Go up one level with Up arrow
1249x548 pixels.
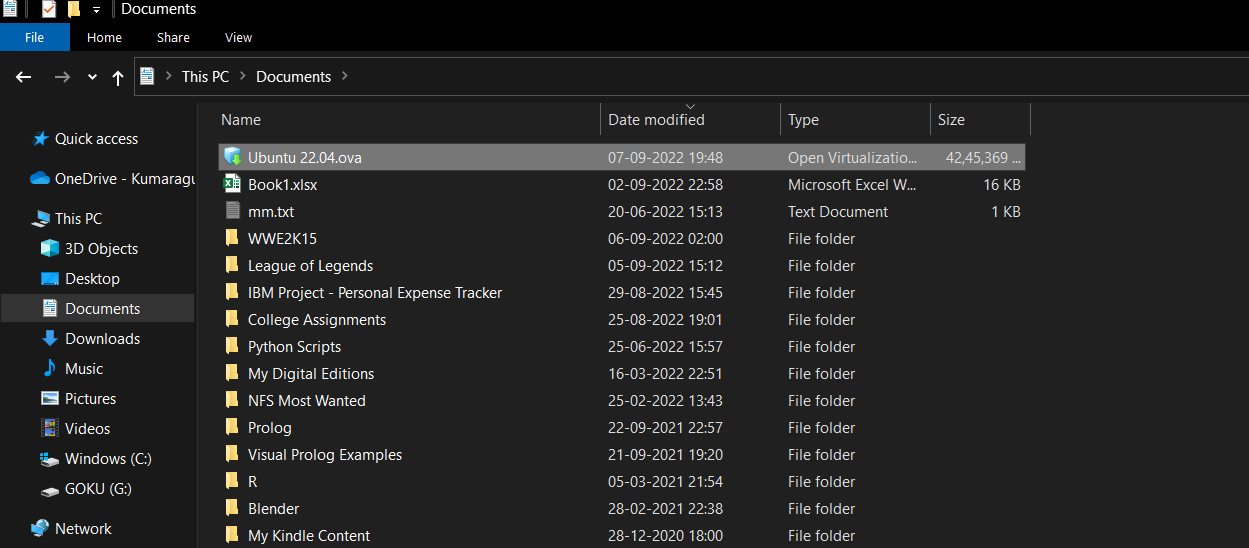click(x=118, y=77)
